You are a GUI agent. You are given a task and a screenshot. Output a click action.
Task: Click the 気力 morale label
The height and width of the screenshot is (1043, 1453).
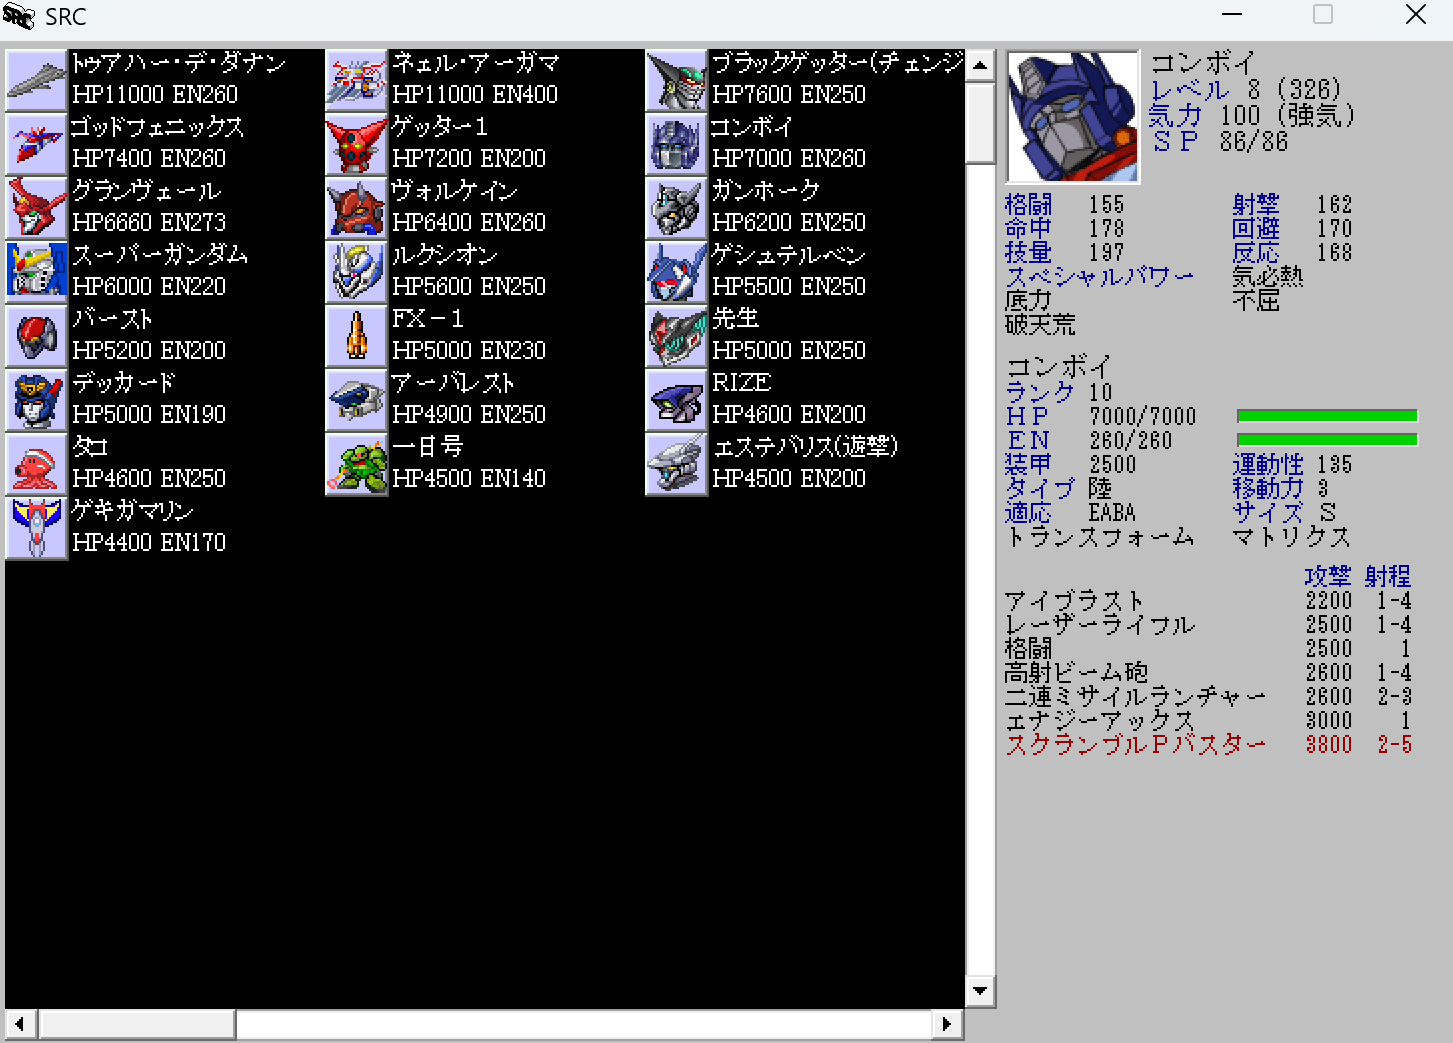[1175, 116]
